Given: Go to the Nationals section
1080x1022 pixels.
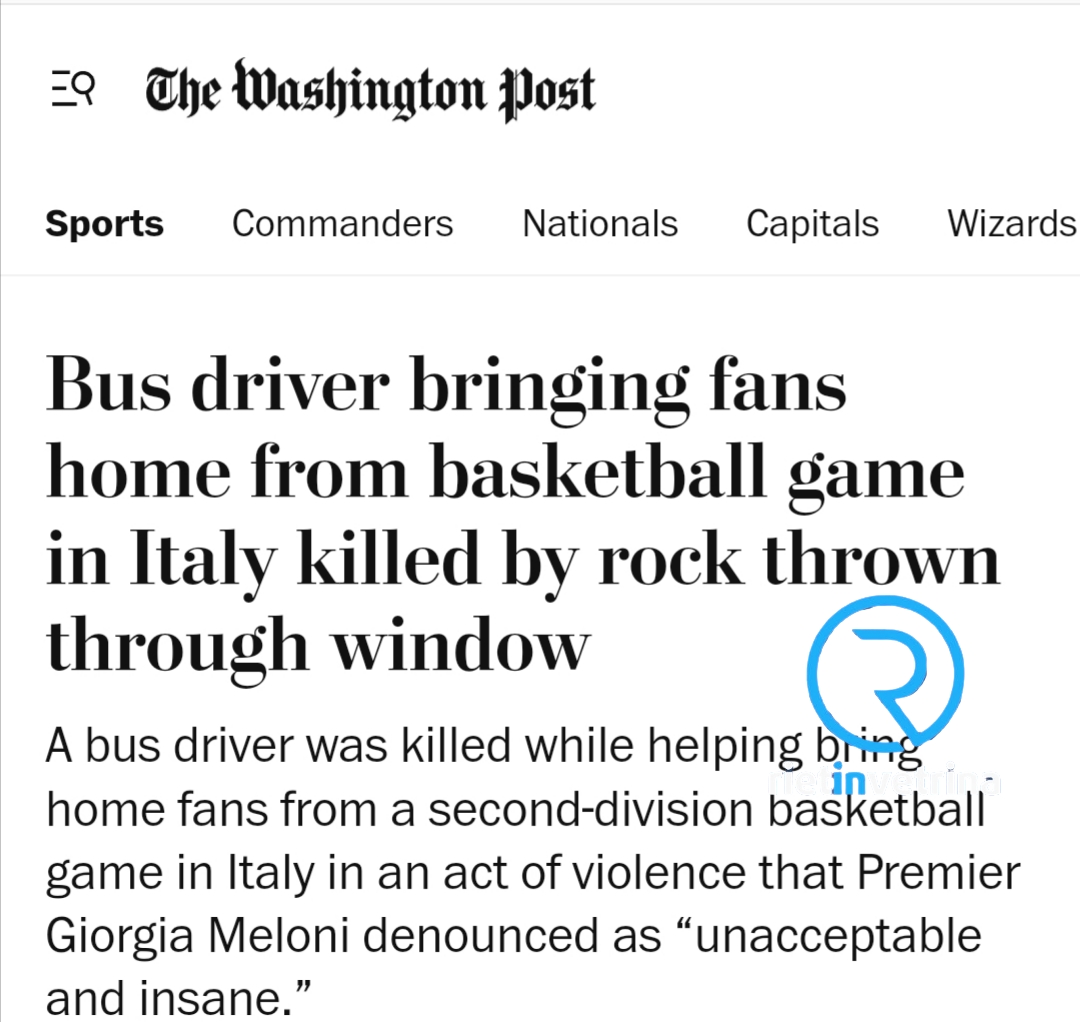Looking at the screenshot, I should click(x=600, y=224).
